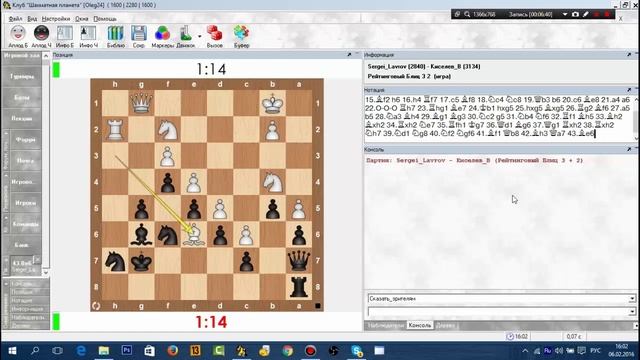Open 'Инфо Б' white player info
The image size is (640, 360).
[64, 33]
